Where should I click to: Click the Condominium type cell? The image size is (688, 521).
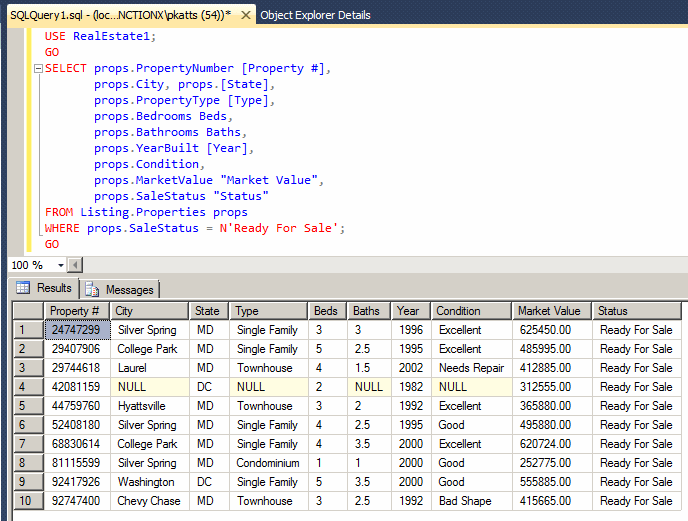coord(269,463)
